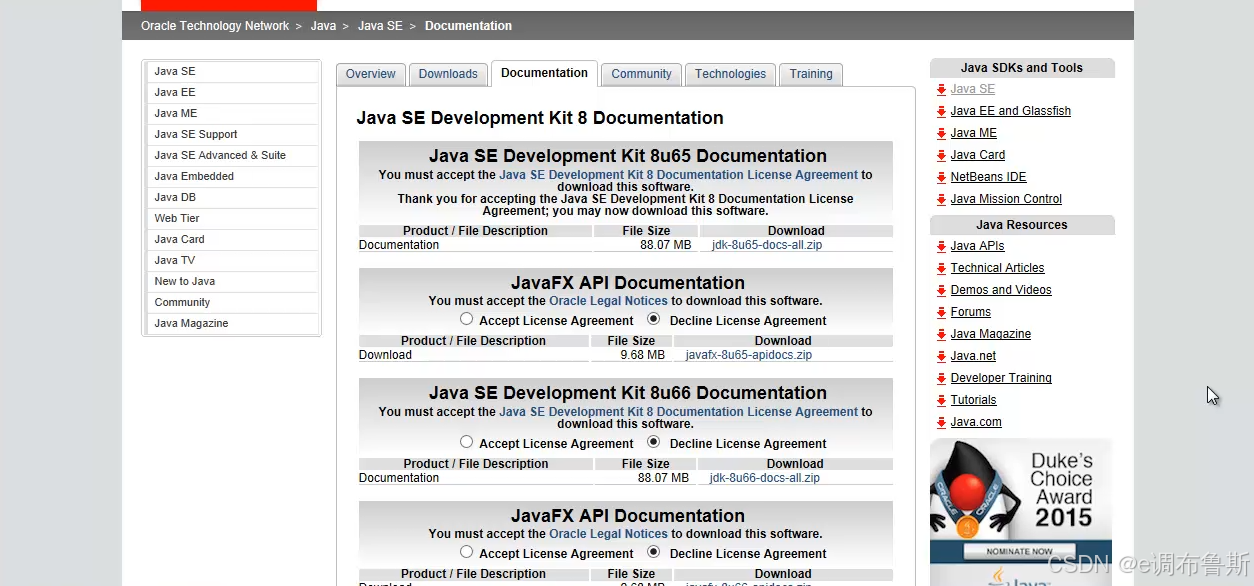
Task: Accept license agreement for JDK 8u66 Documentation
Action: coord(467,442)
